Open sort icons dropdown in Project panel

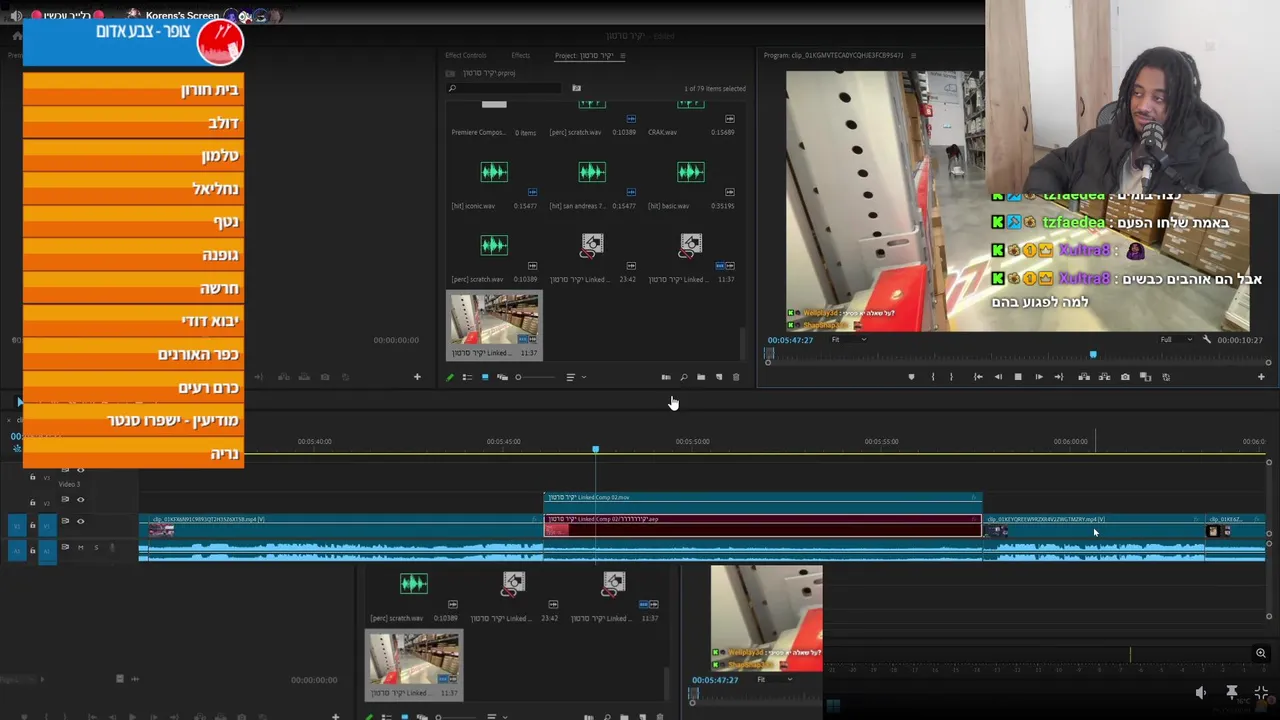click(575, 377)
